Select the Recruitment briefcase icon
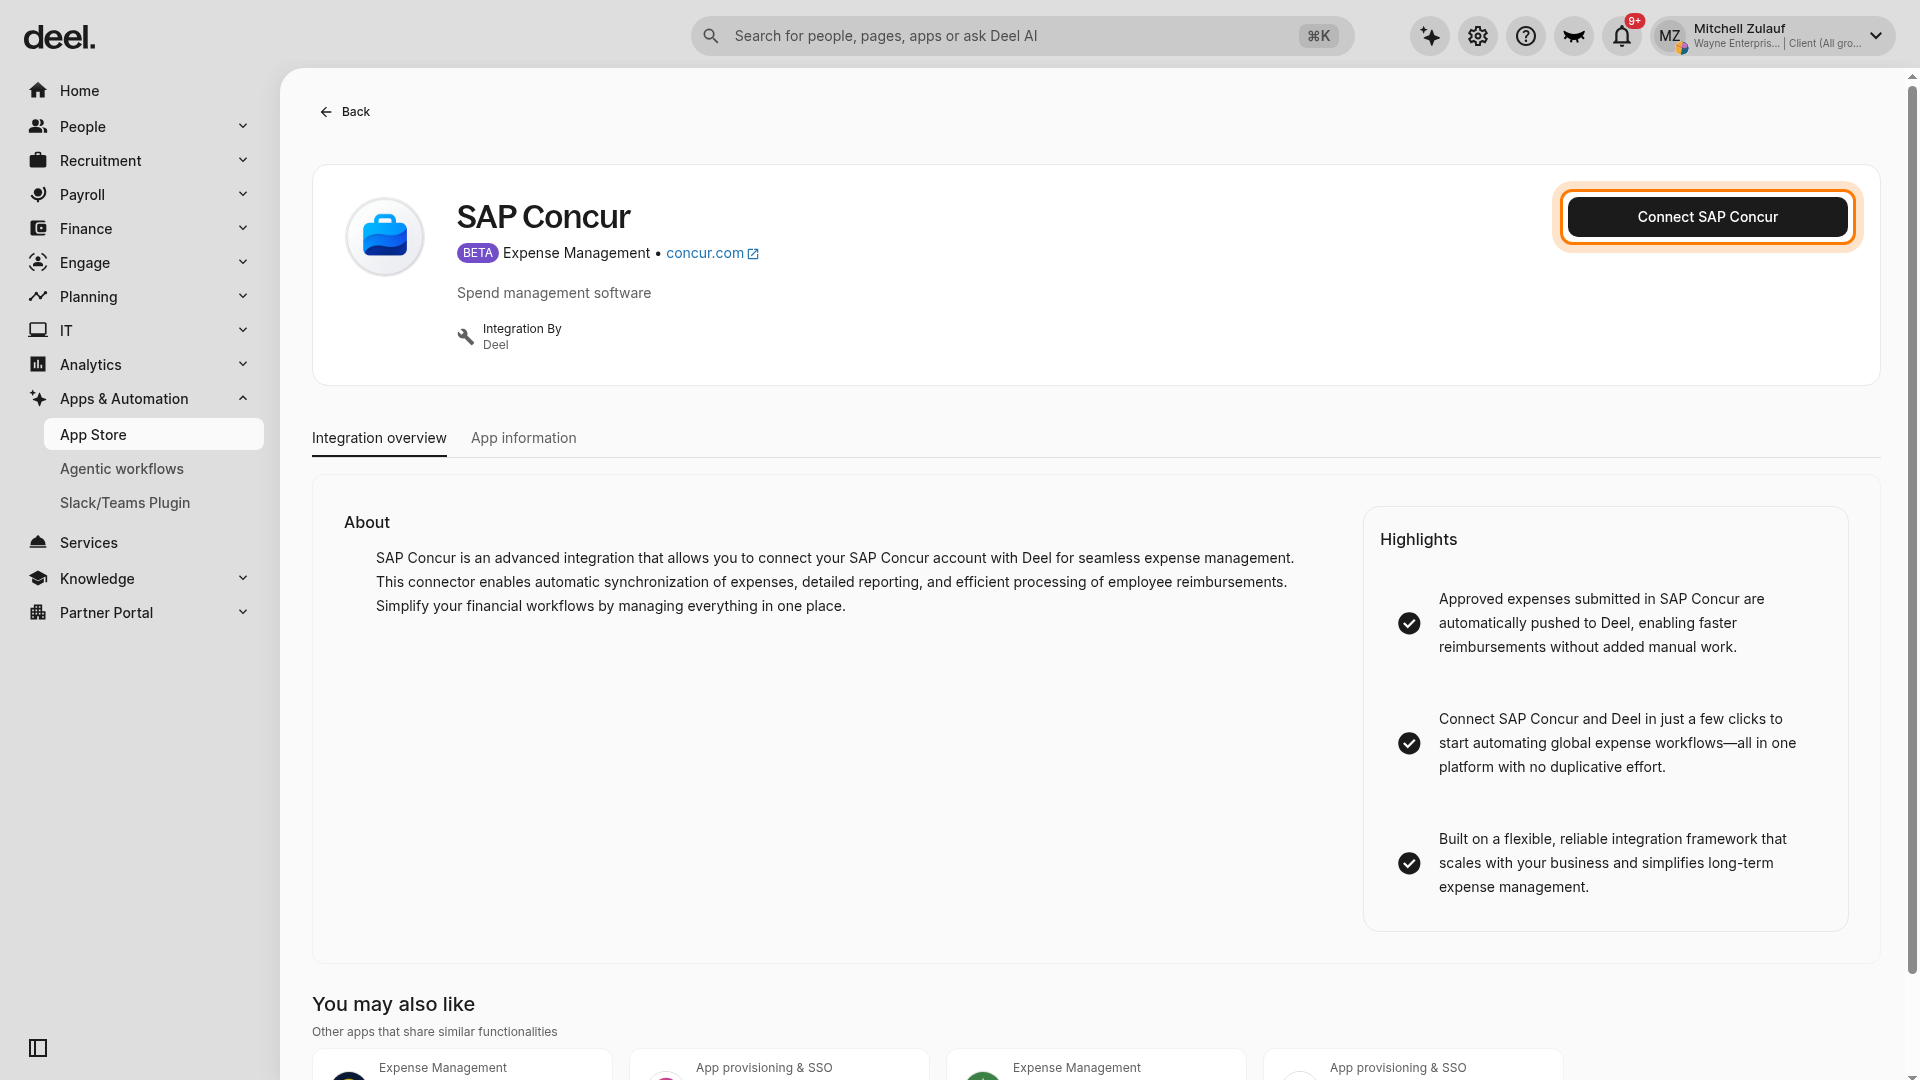The height and width of the screenshot is (1080, 1920). click(38, 161)
